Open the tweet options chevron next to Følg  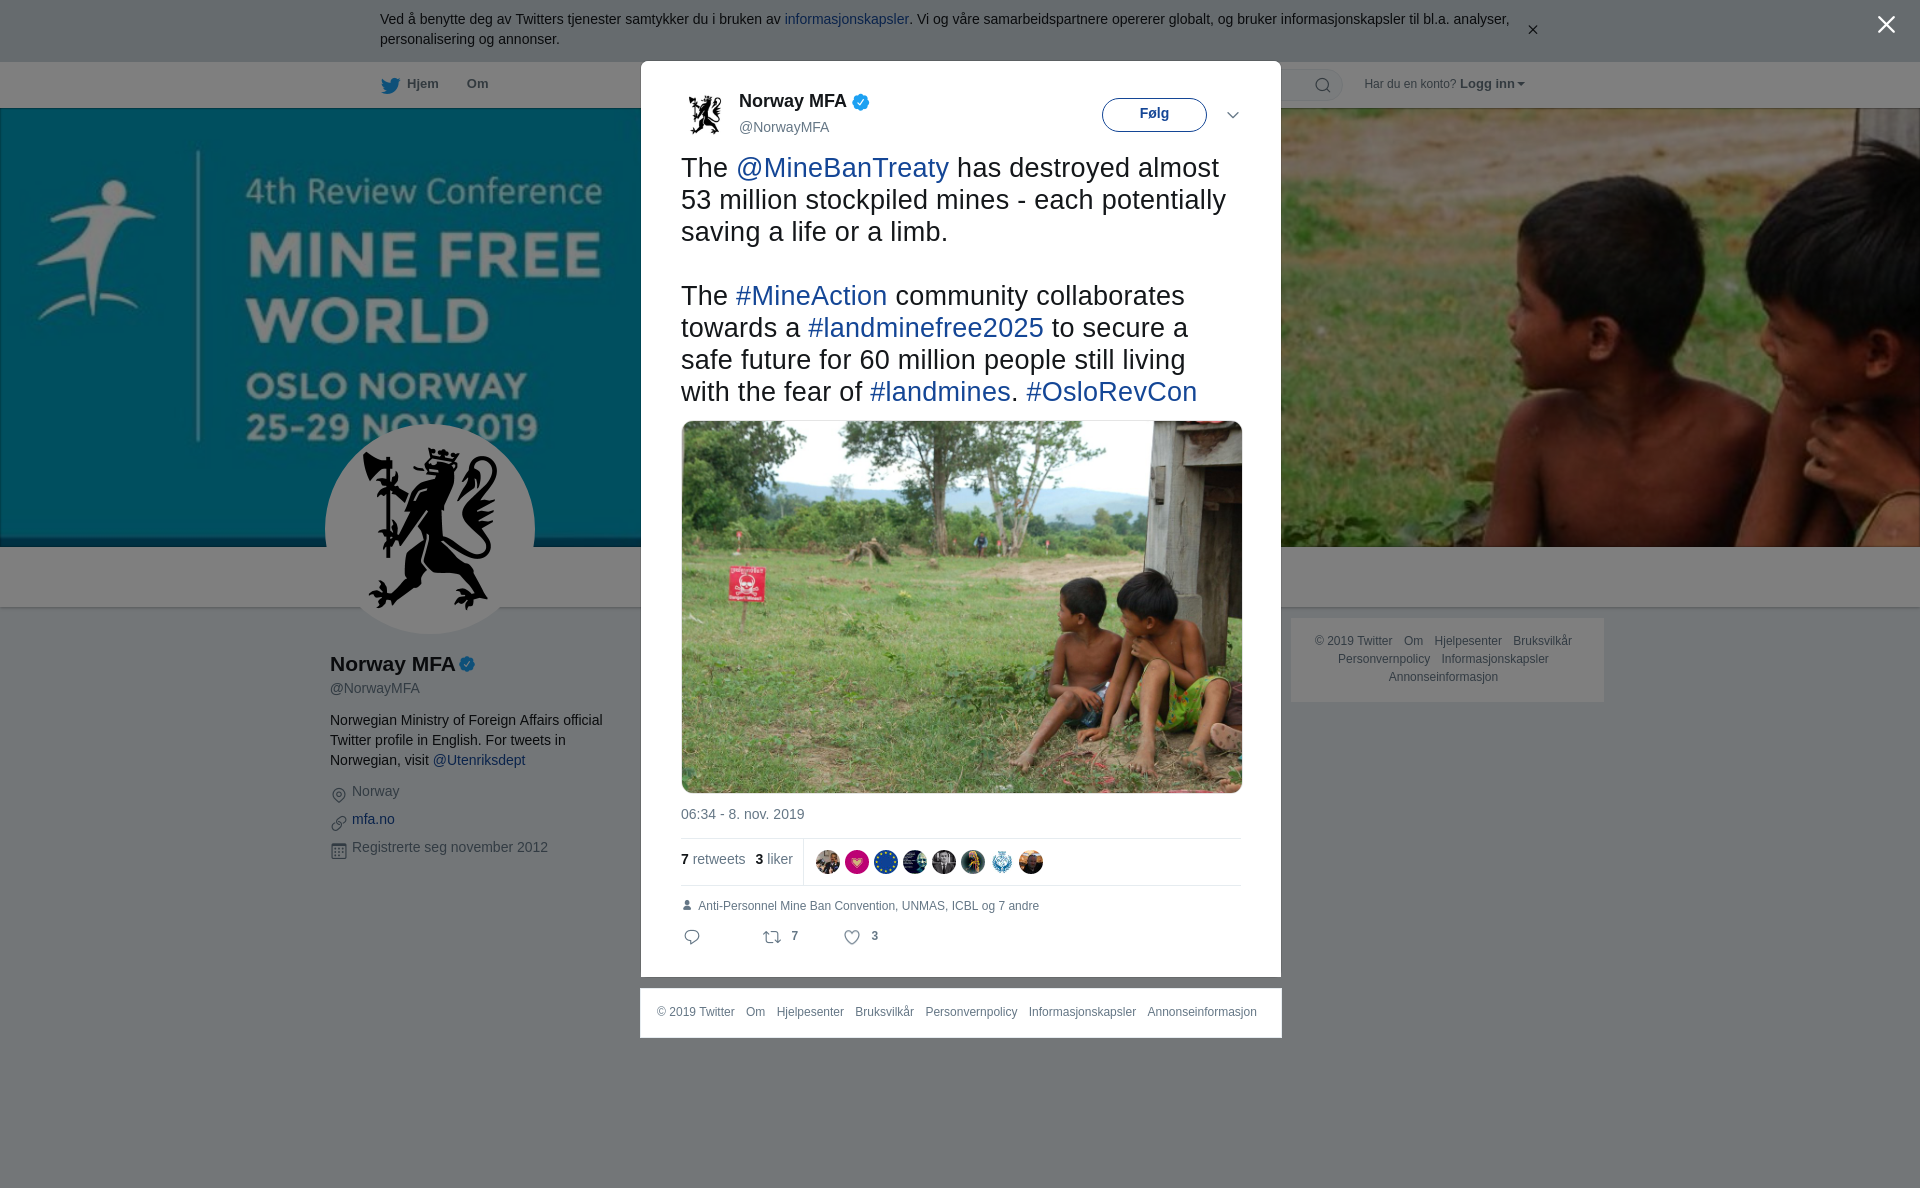(1233, 115)
